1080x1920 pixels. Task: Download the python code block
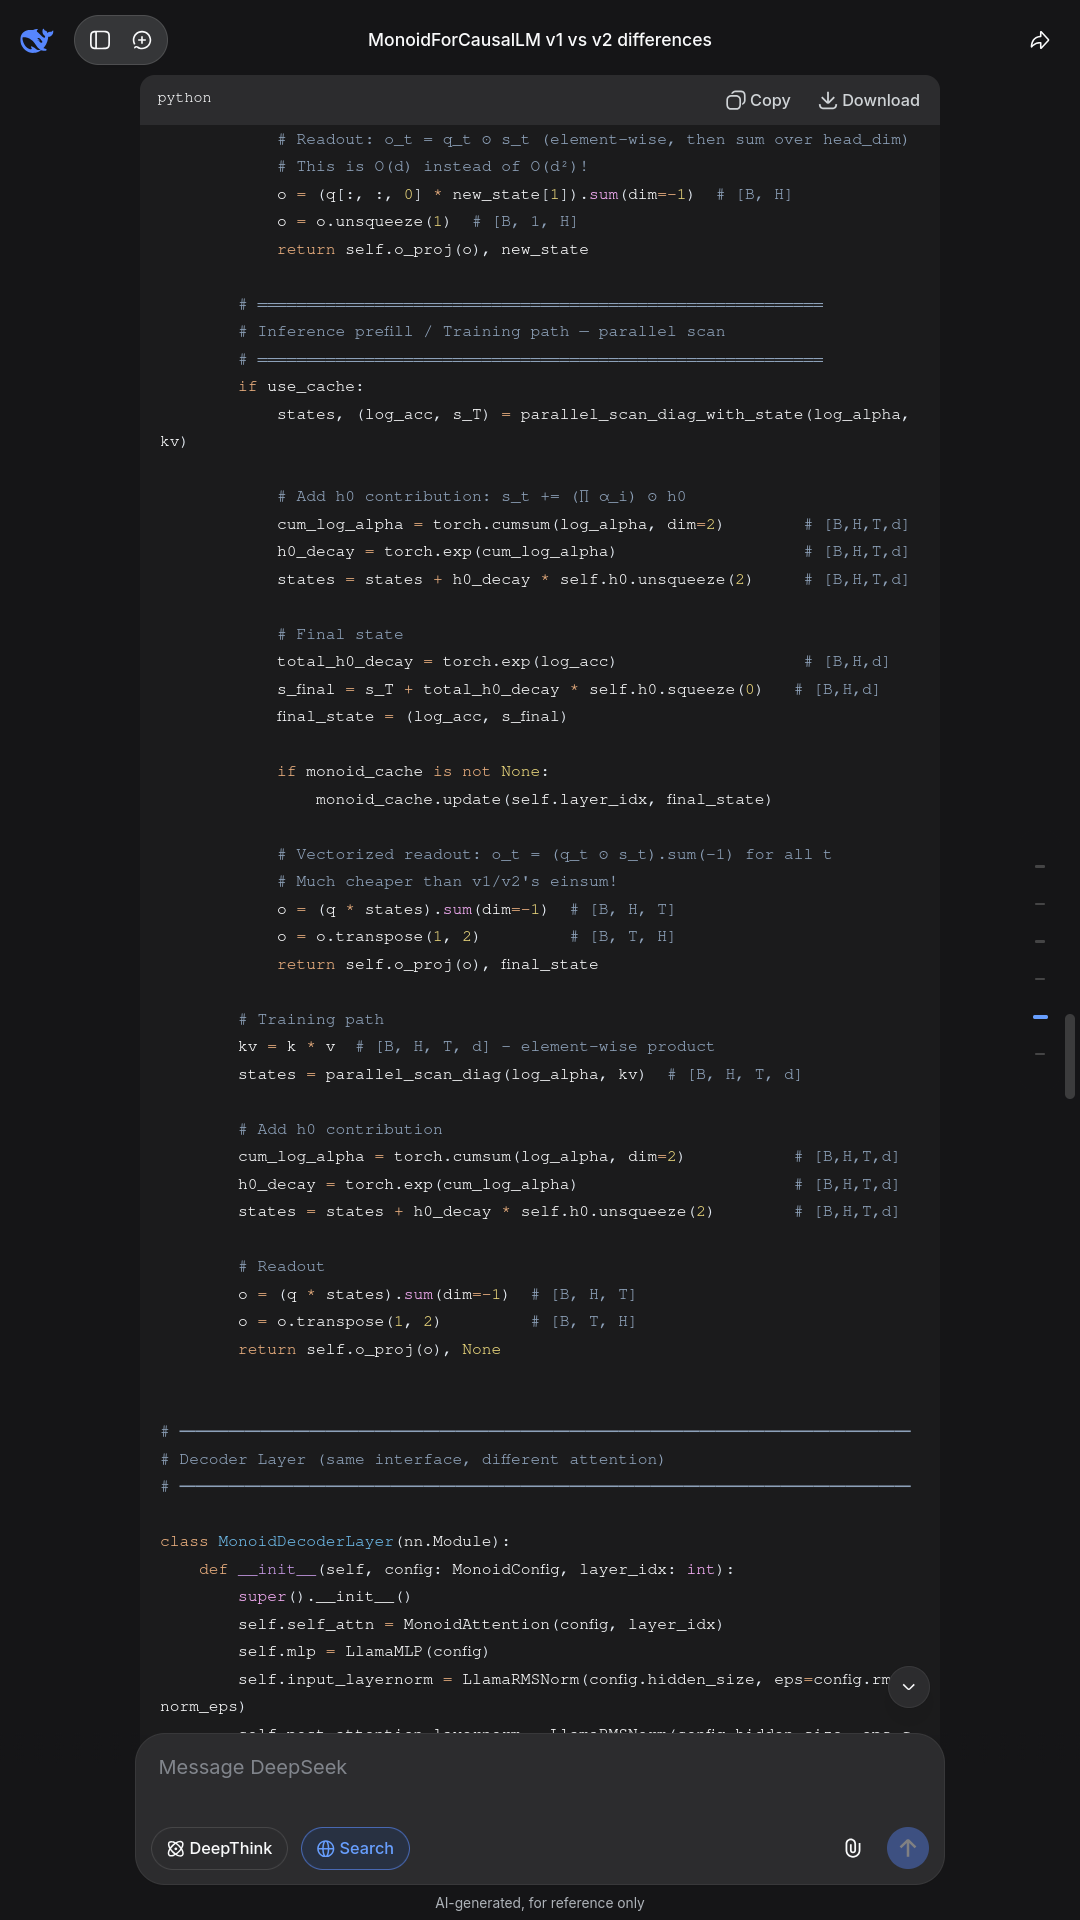[x=869, y=100]
